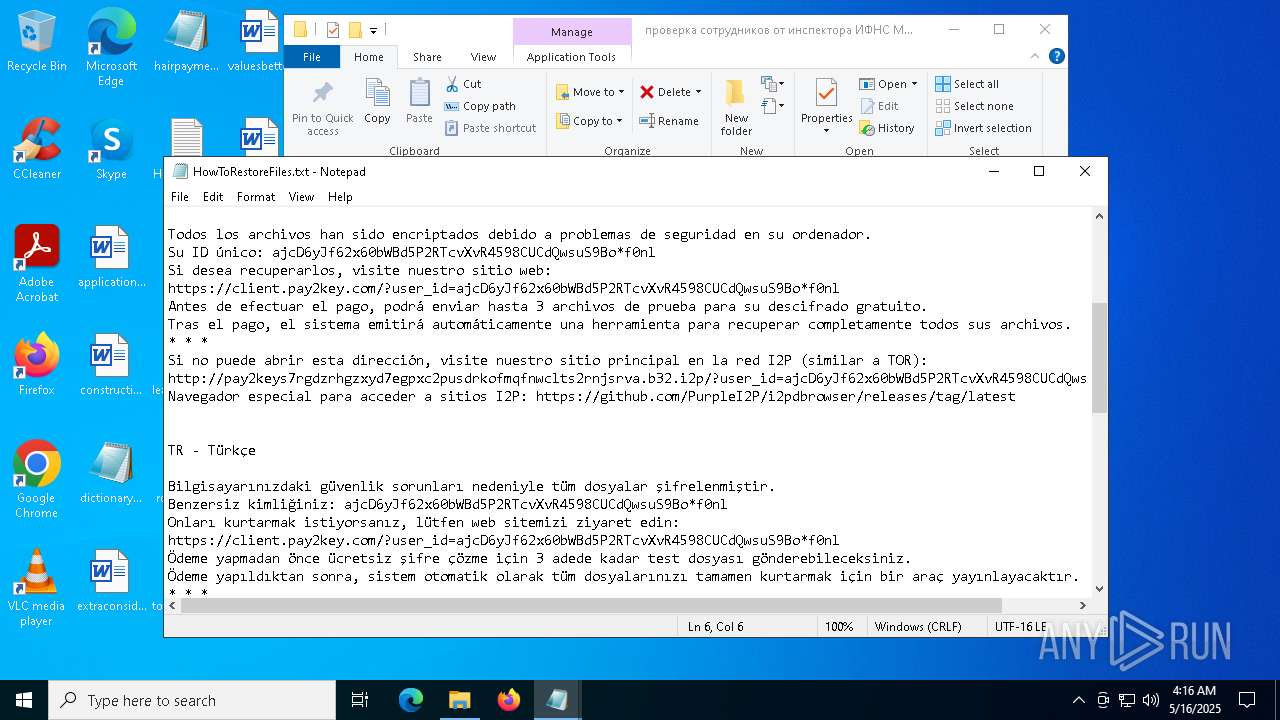The height and width of the screenshot is (720, 1280).
Task: Select CCleaner desktop icon
Action: point(37,150)
